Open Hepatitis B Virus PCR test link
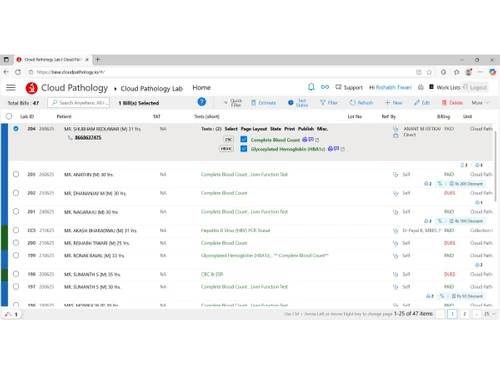Image resolution: width=500 pixels, height=375 pixels. (235, 230)
